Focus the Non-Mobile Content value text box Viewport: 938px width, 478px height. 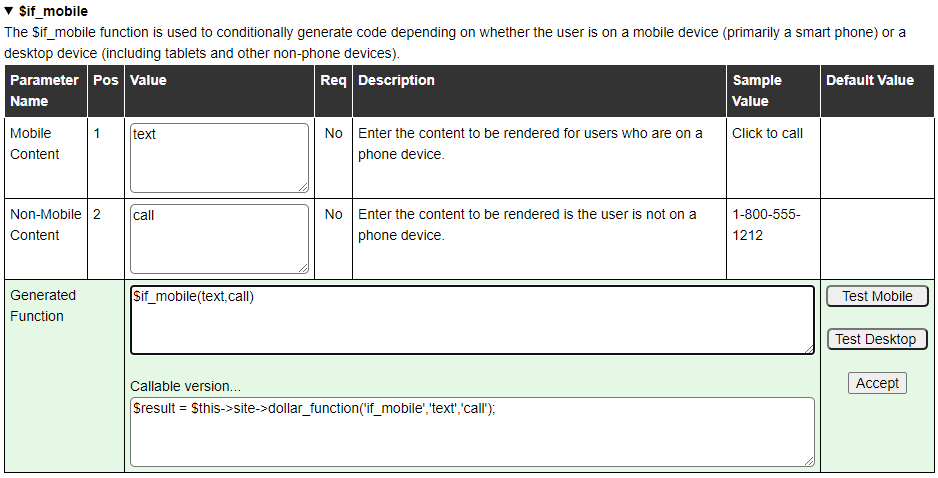[219, 238]
